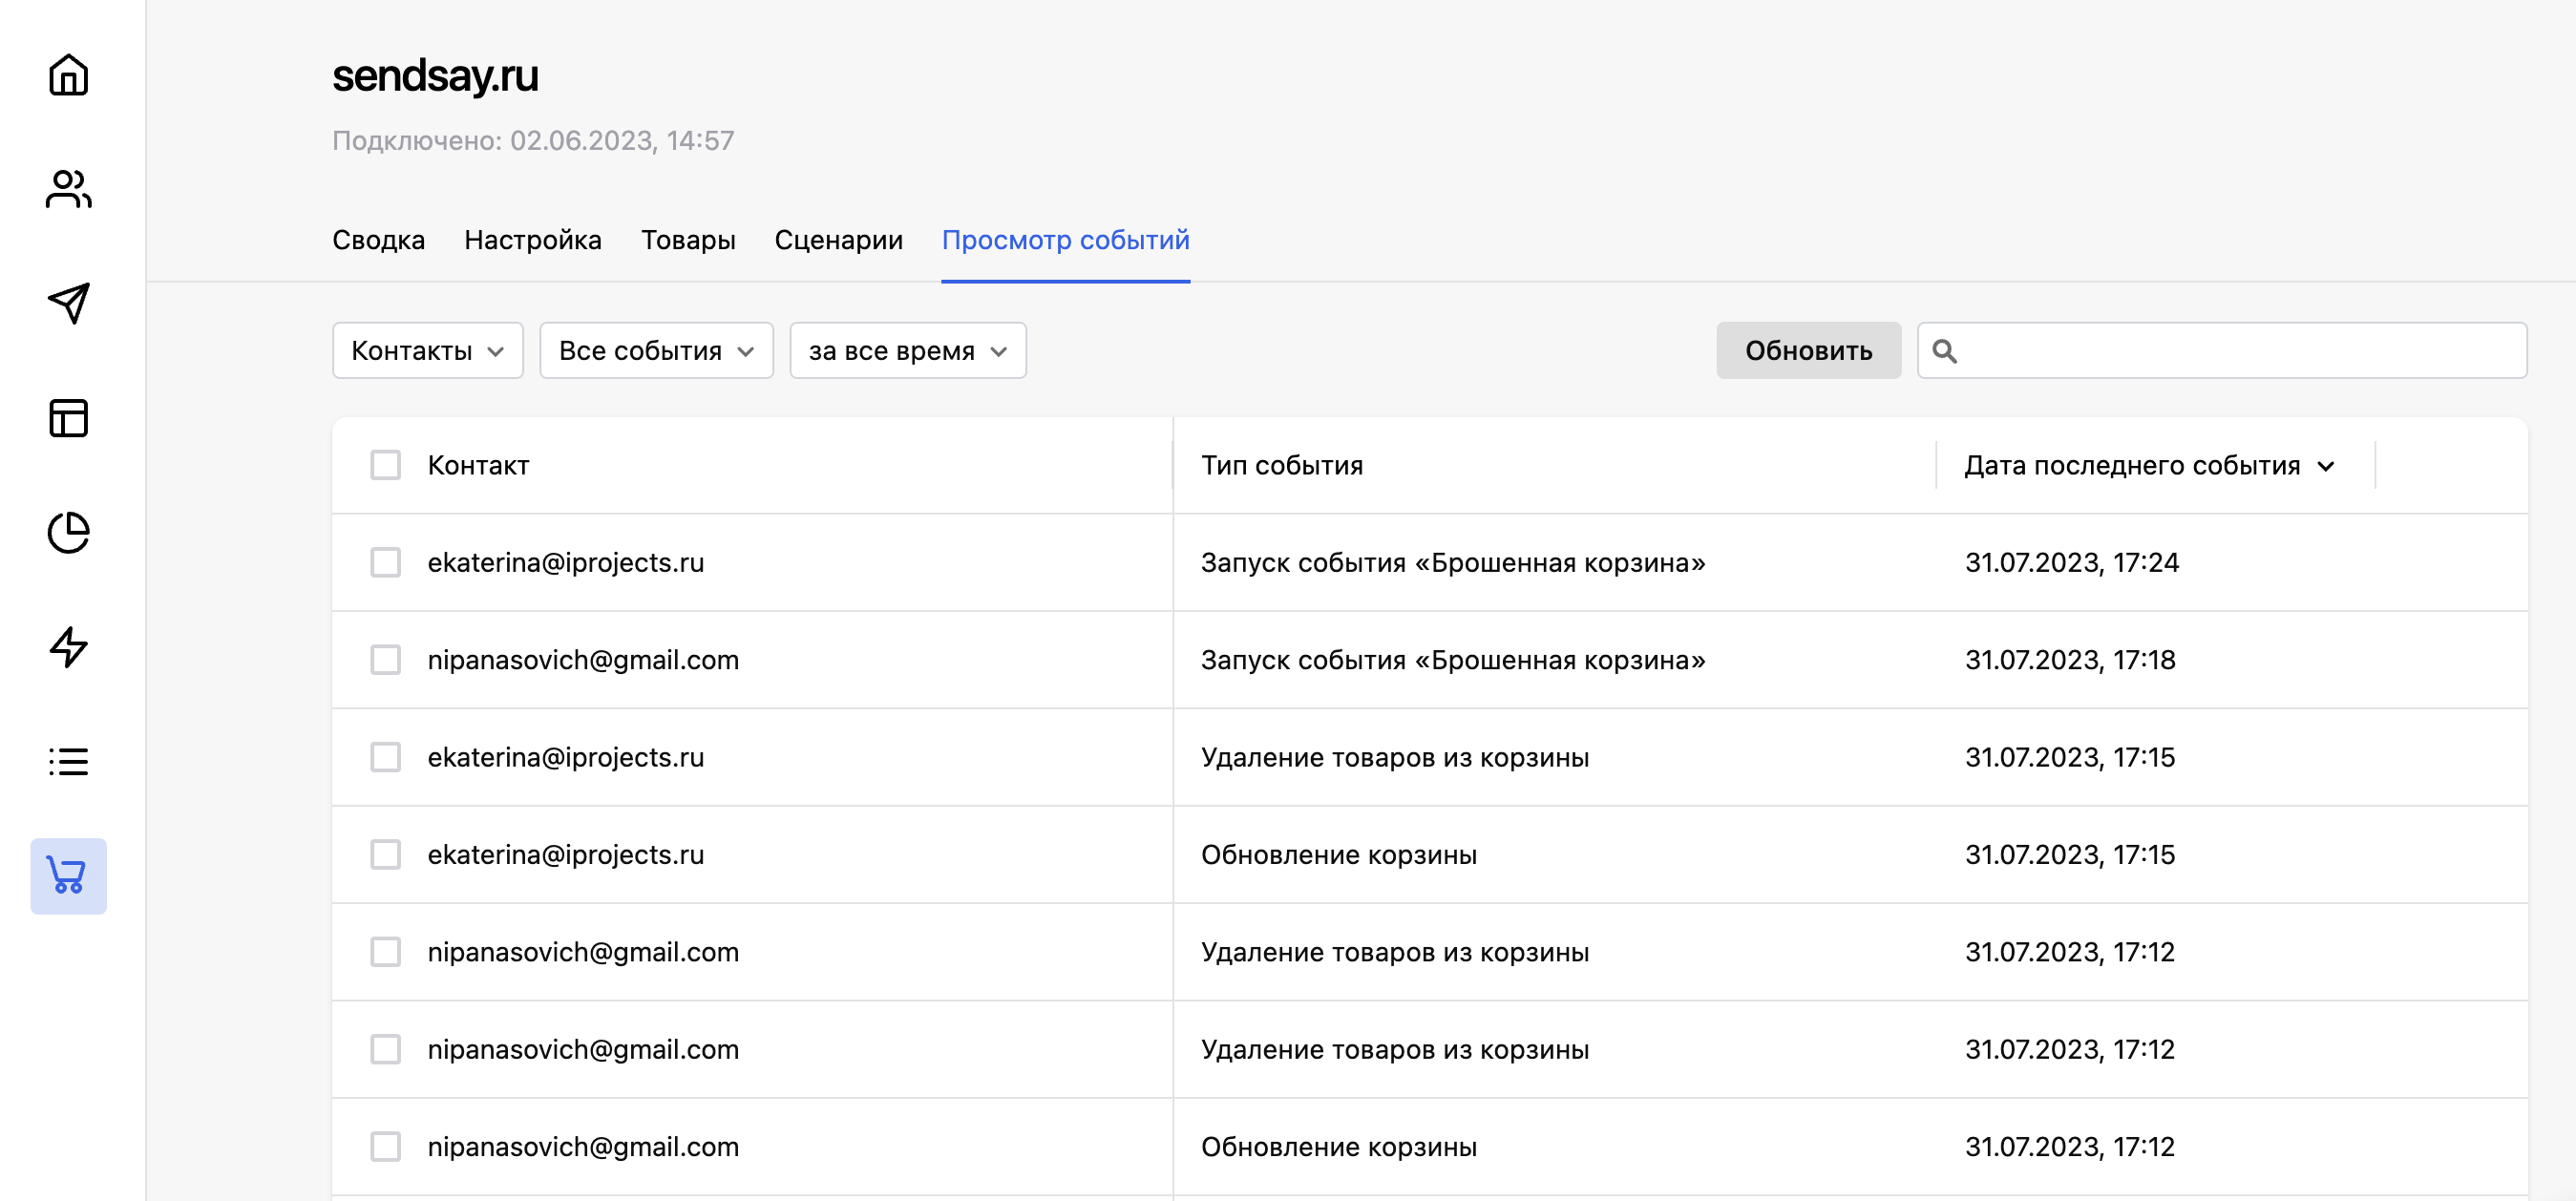The image size is (2576, 1201).
Task: Check the row dated 31.07.2023, 17:18
Action: 385,660
